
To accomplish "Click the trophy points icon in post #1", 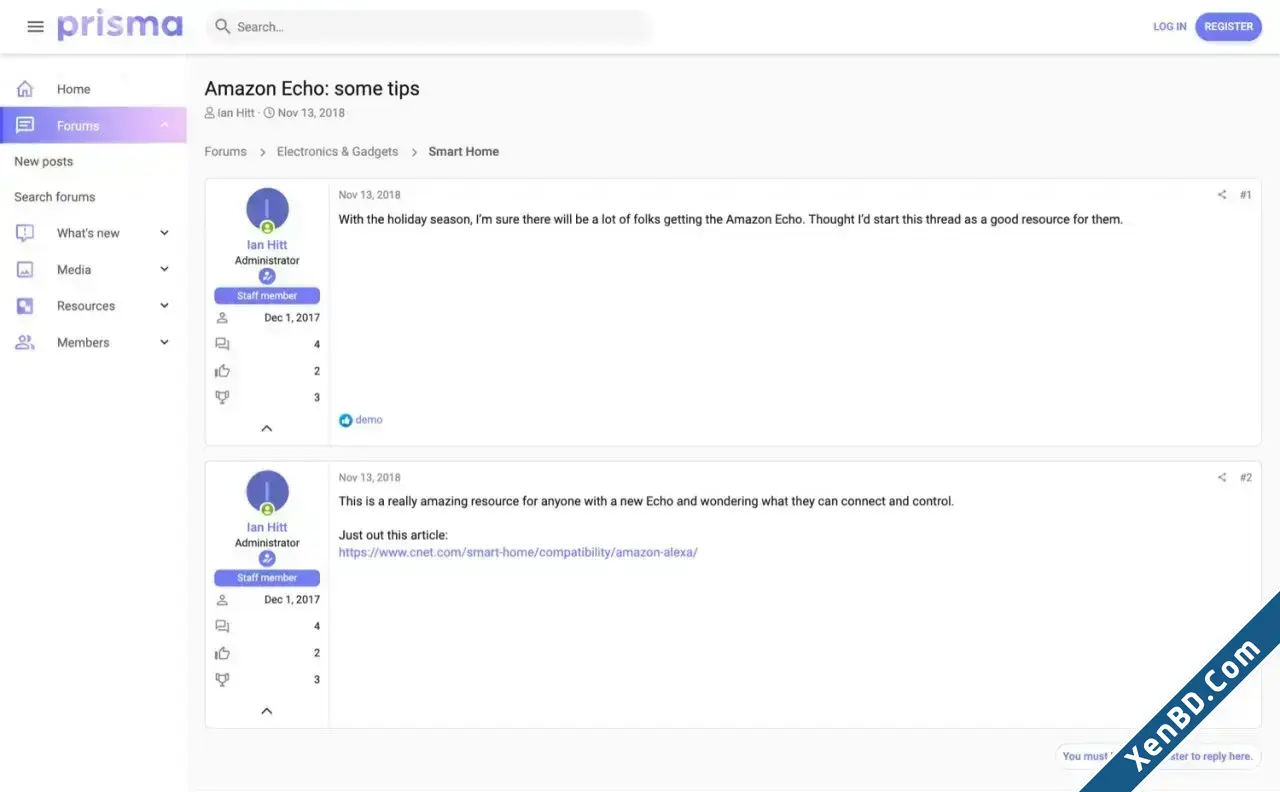I will [x=222, y=397].
